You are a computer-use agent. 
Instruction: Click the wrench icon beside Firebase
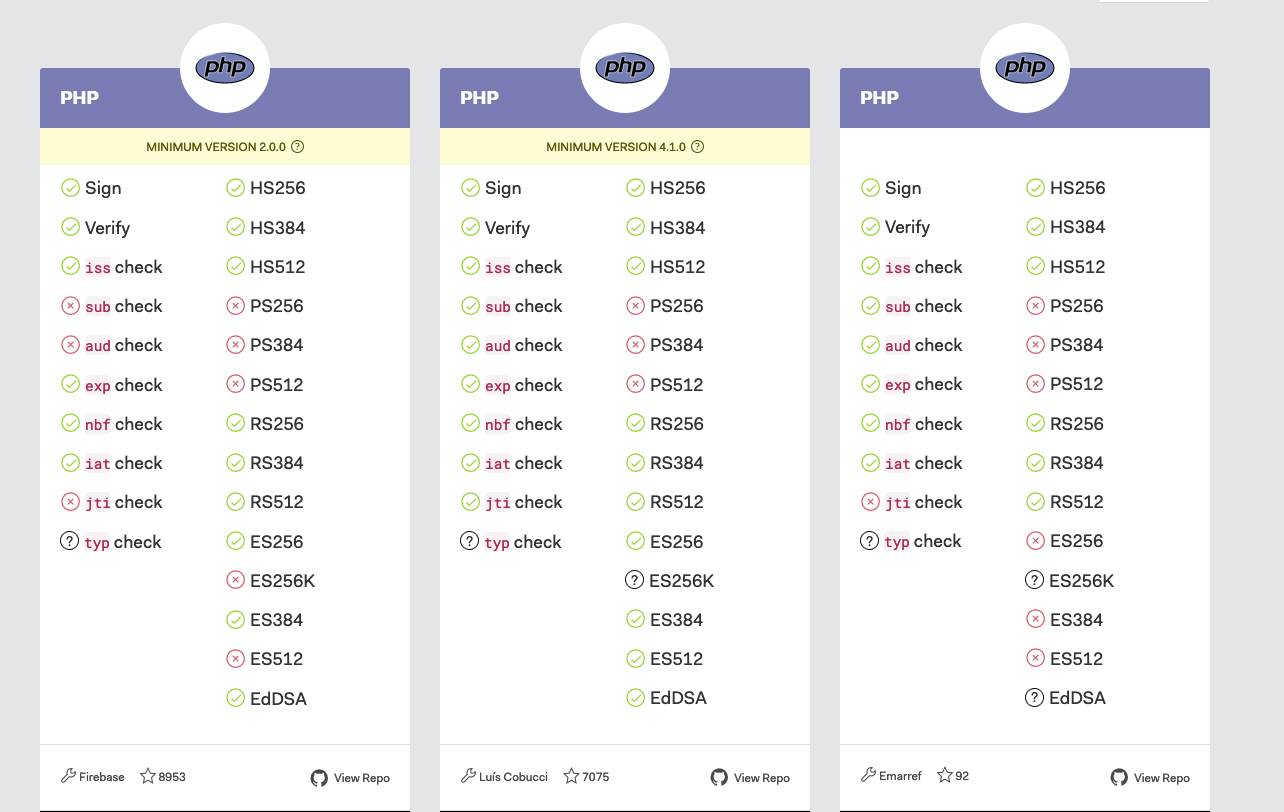click(69, 776)
